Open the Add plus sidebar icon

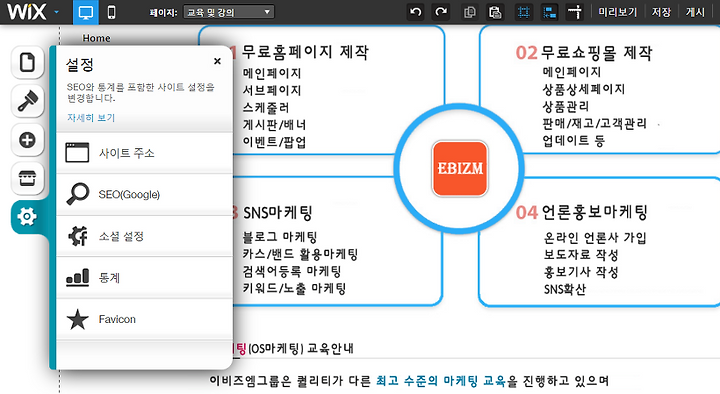[27, 140]
